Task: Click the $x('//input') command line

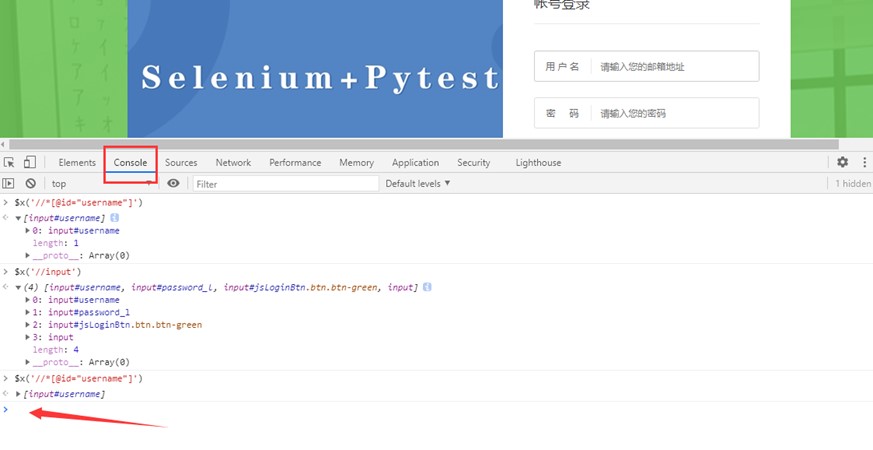Action: 48,272
